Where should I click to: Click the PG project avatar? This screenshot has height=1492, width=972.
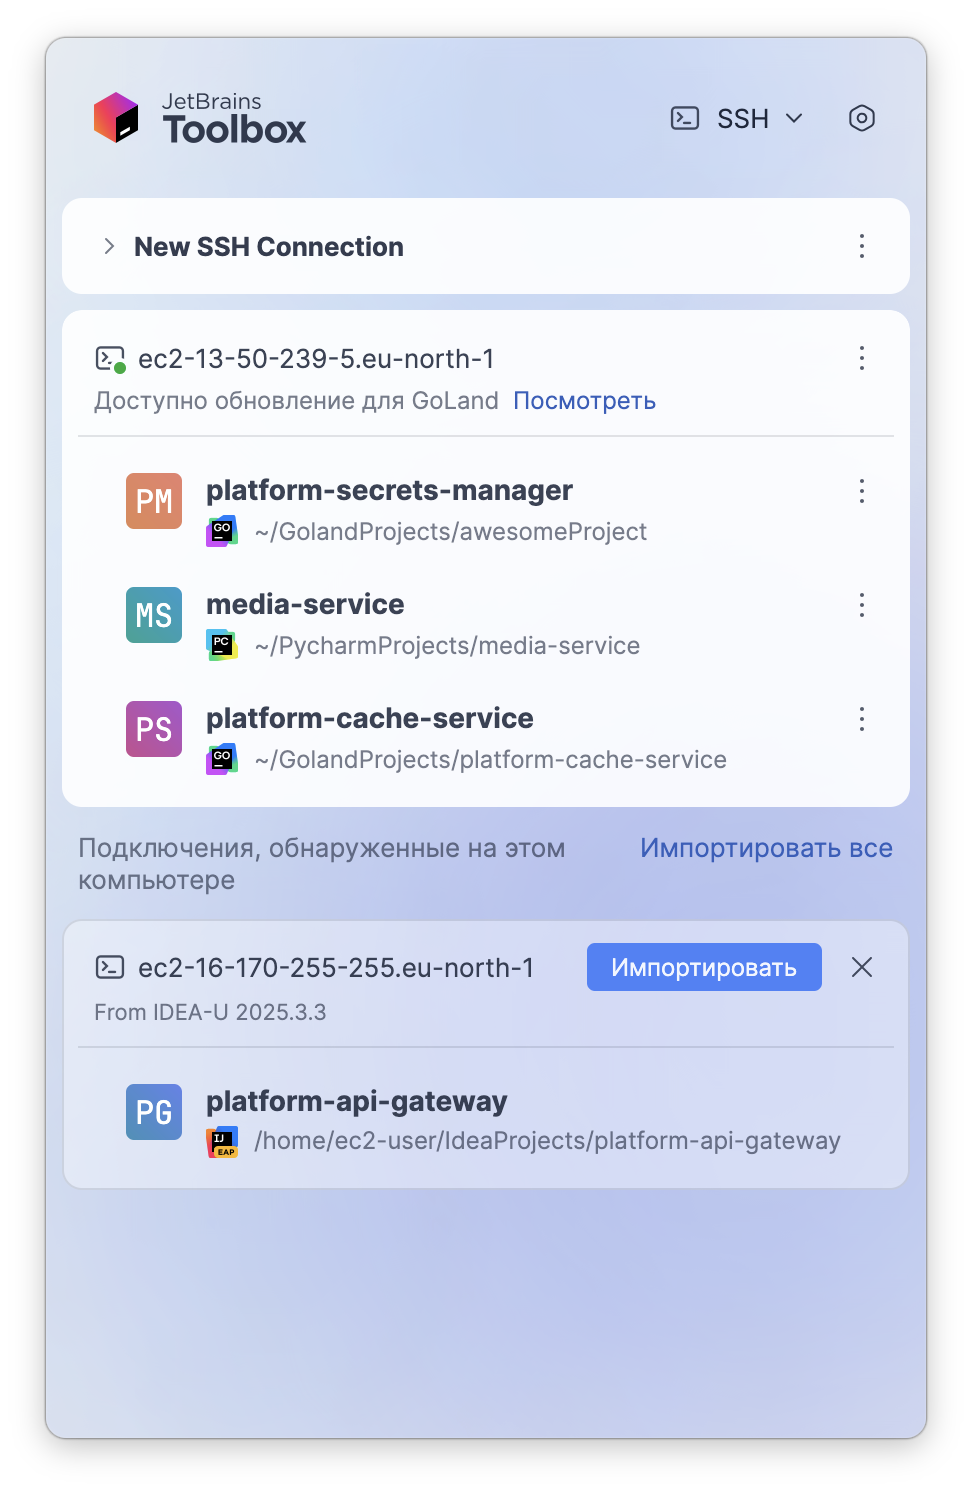click(x=154, y=1112)
